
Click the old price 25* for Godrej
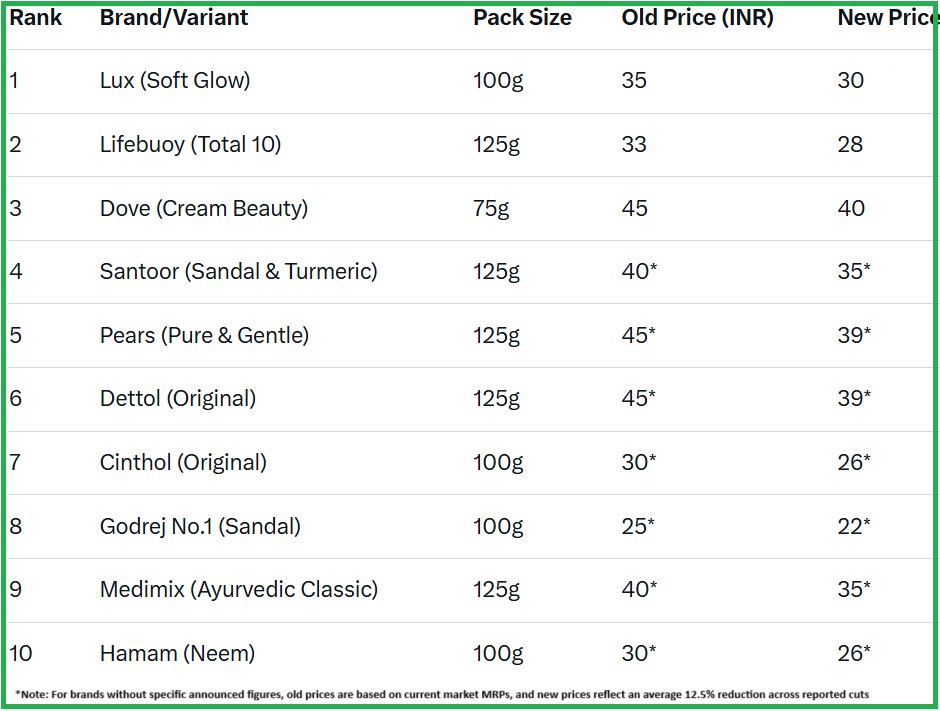click(638, 527)
